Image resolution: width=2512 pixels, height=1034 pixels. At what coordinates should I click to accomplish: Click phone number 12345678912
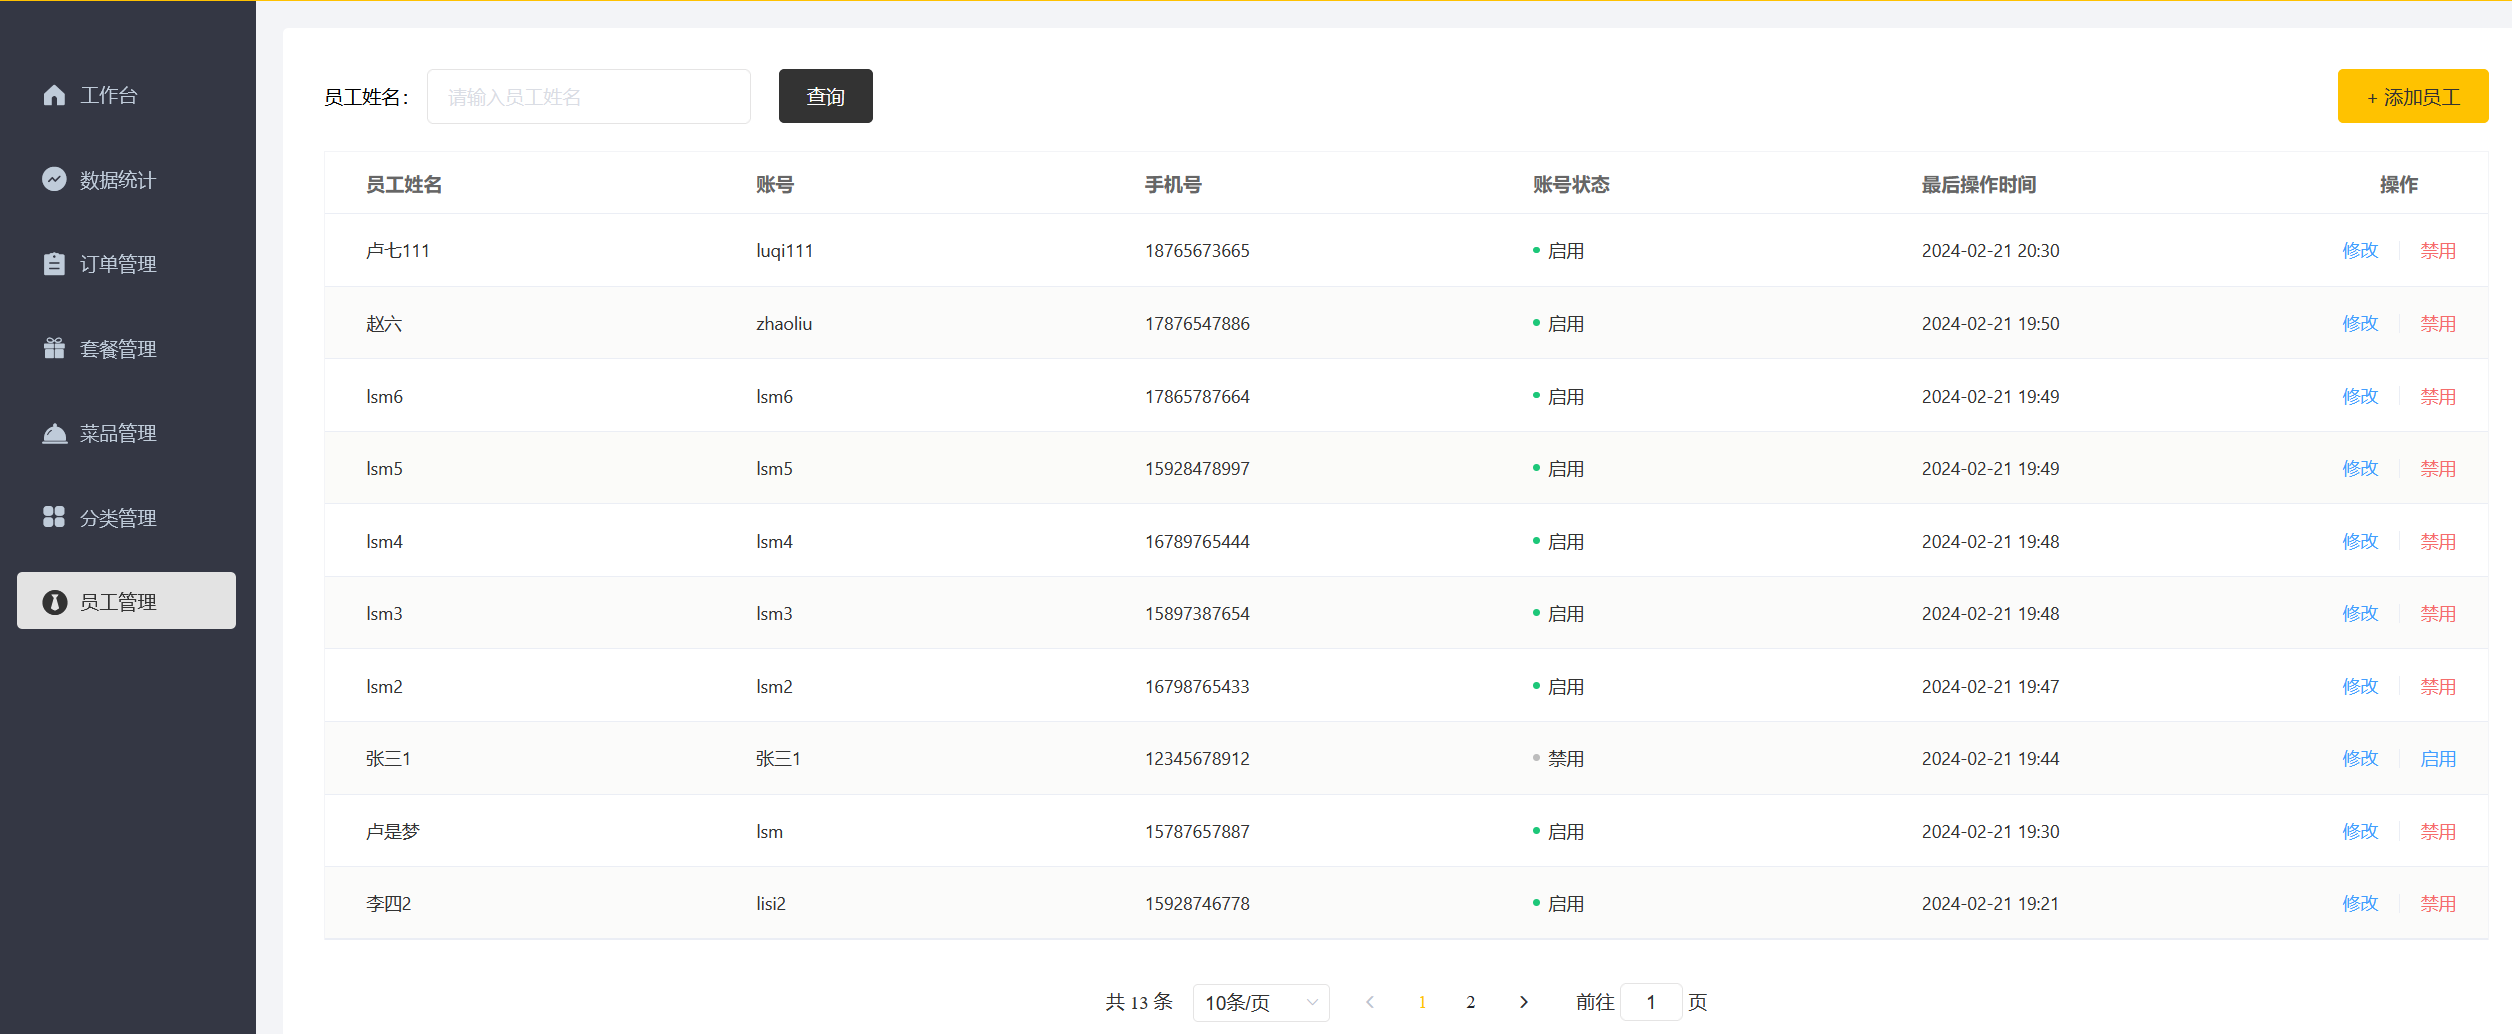coord(1197,759)
